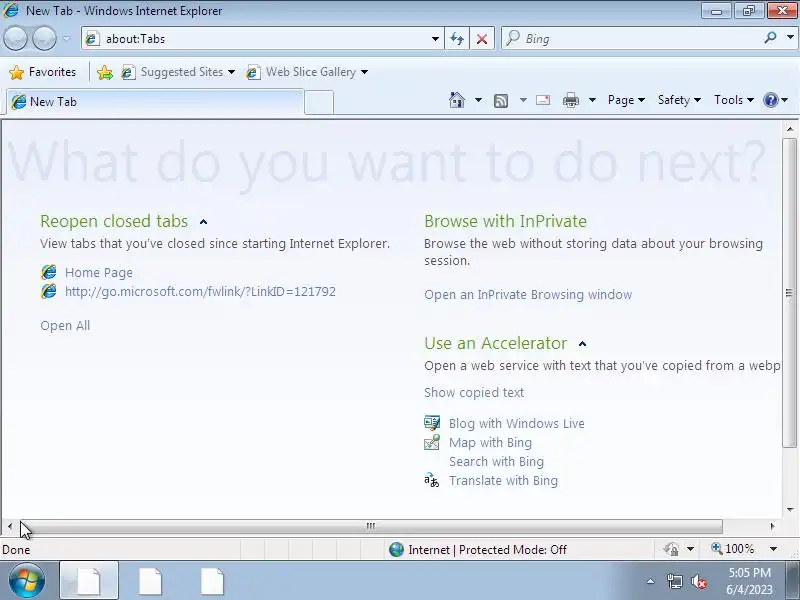Click the Open All link

point(65,326)
